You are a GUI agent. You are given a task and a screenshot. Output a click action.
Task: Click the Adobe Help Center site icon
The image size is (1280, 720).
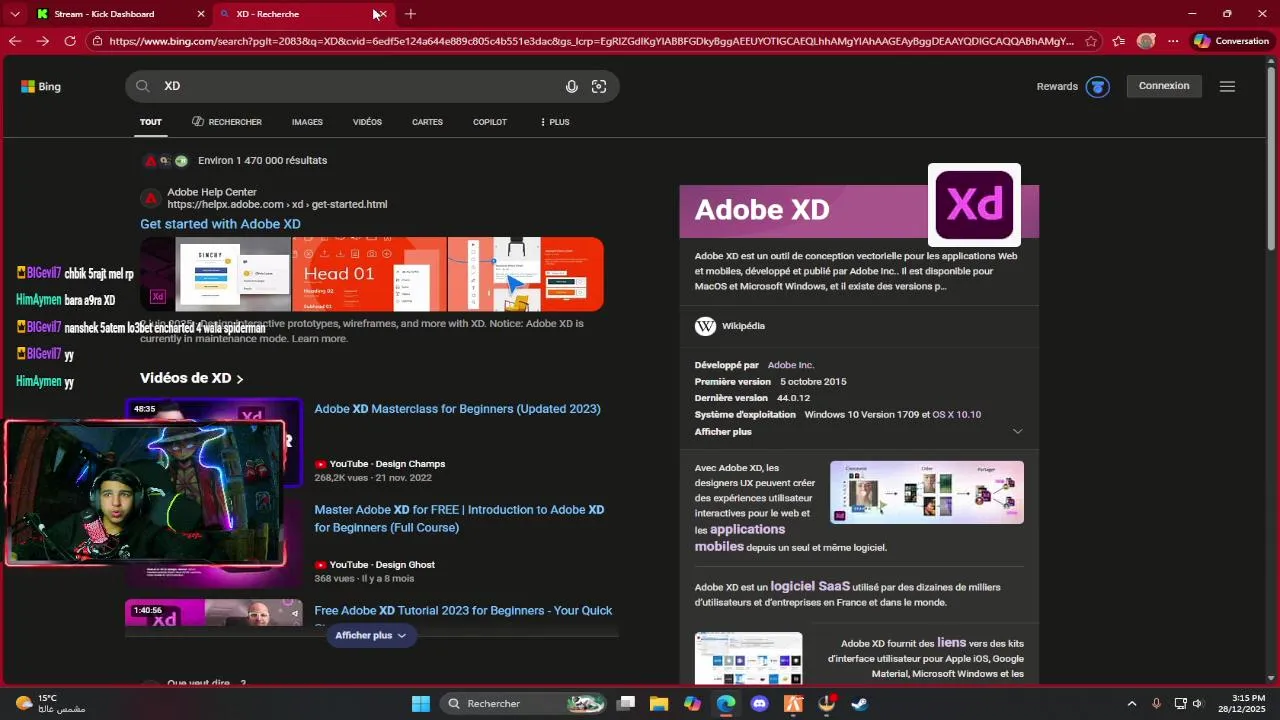point(151,198)
